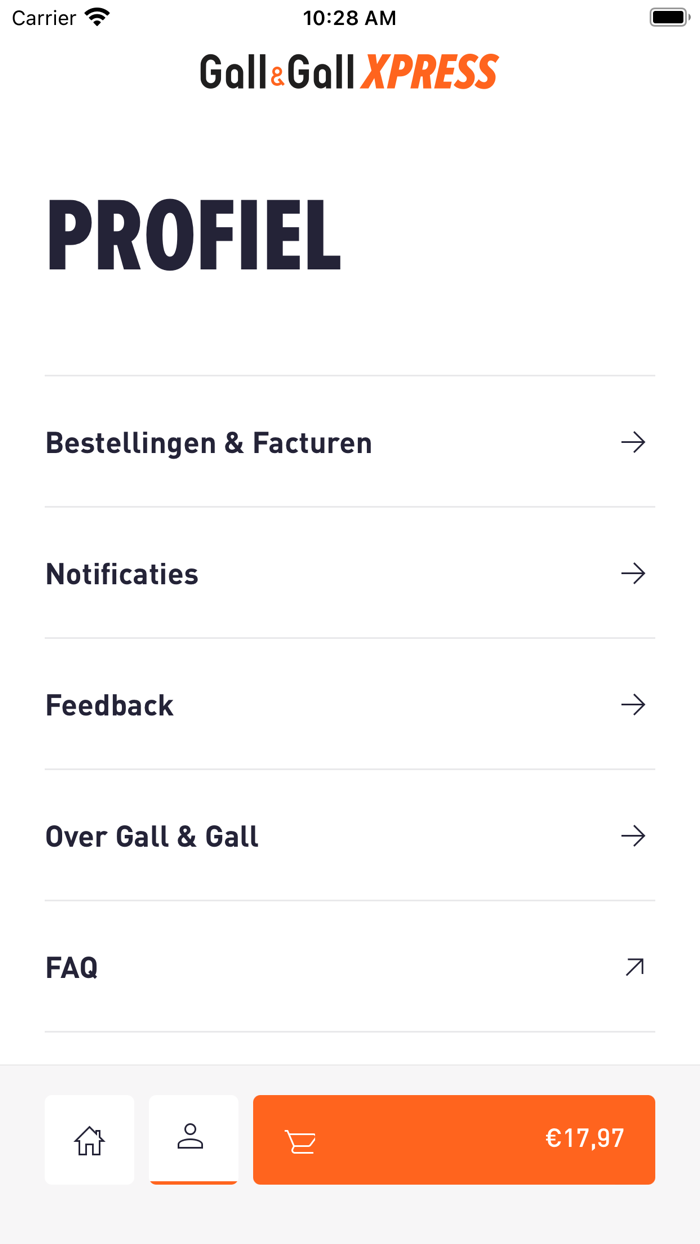The width and height of the screenshot is (700, 1244).
Task: Open the FAQ entry
Action: click(x=72, y=968)
